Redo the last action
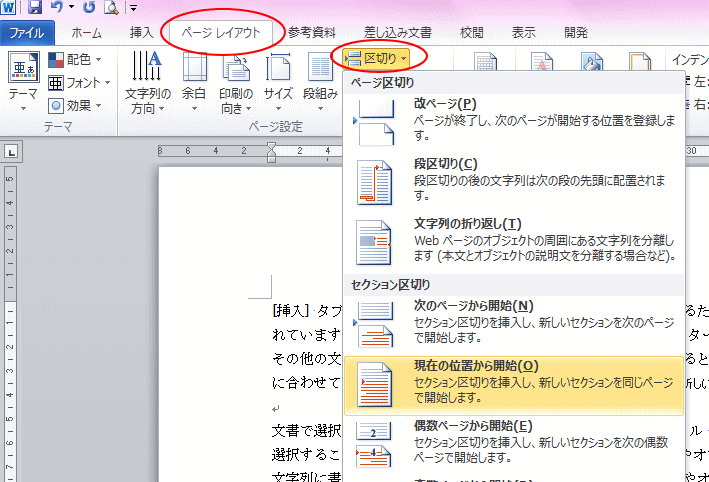This screenshot has height=482, width=709. click(x=89, y=7)
